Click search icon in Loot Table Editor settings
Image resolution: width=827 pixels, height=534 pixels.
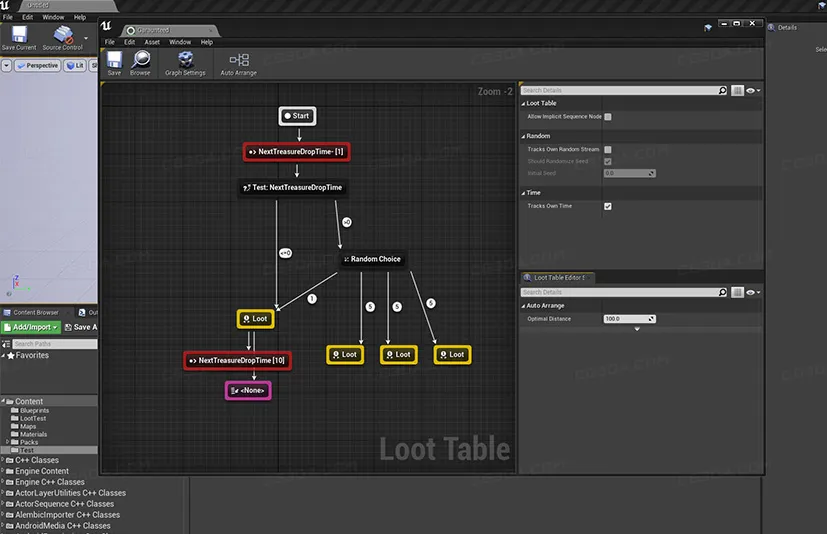pyautogui.click(x=723, y=292)
